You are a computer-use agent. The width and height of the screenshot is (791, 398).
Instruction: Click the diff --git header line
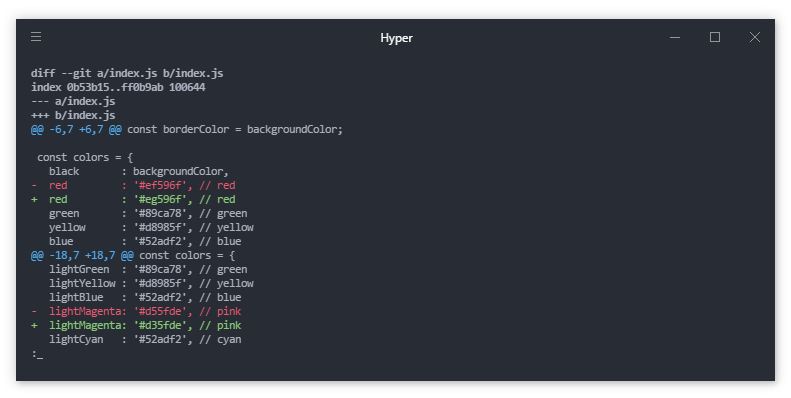(x=127, y=73)
